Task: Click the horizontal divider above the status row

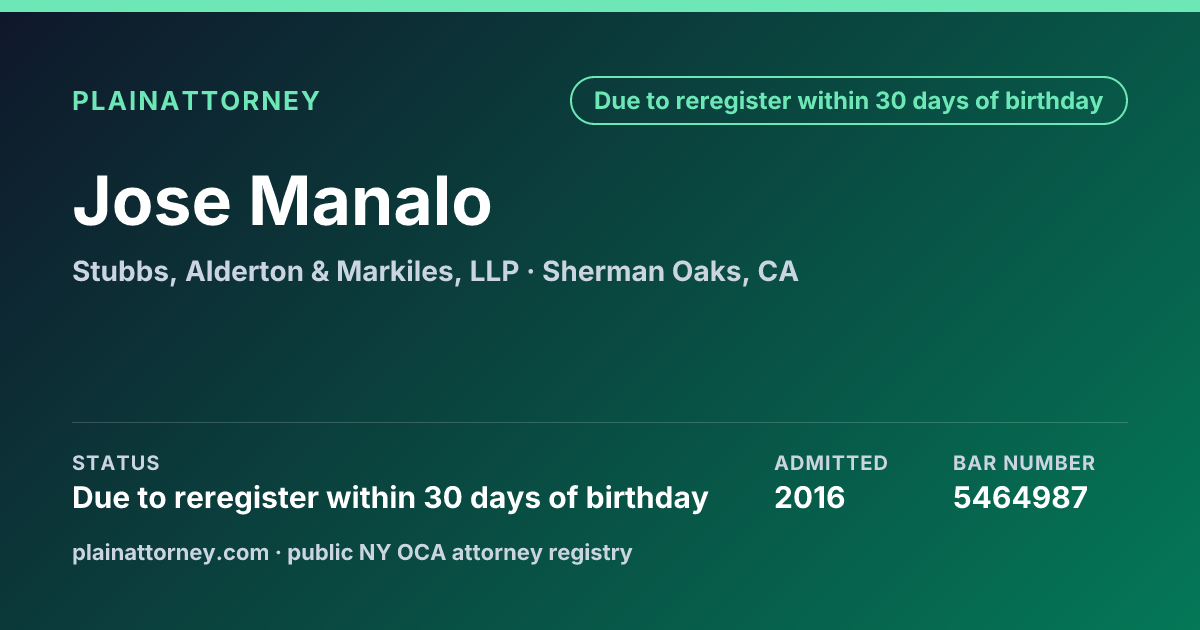Action: point(600,422)
